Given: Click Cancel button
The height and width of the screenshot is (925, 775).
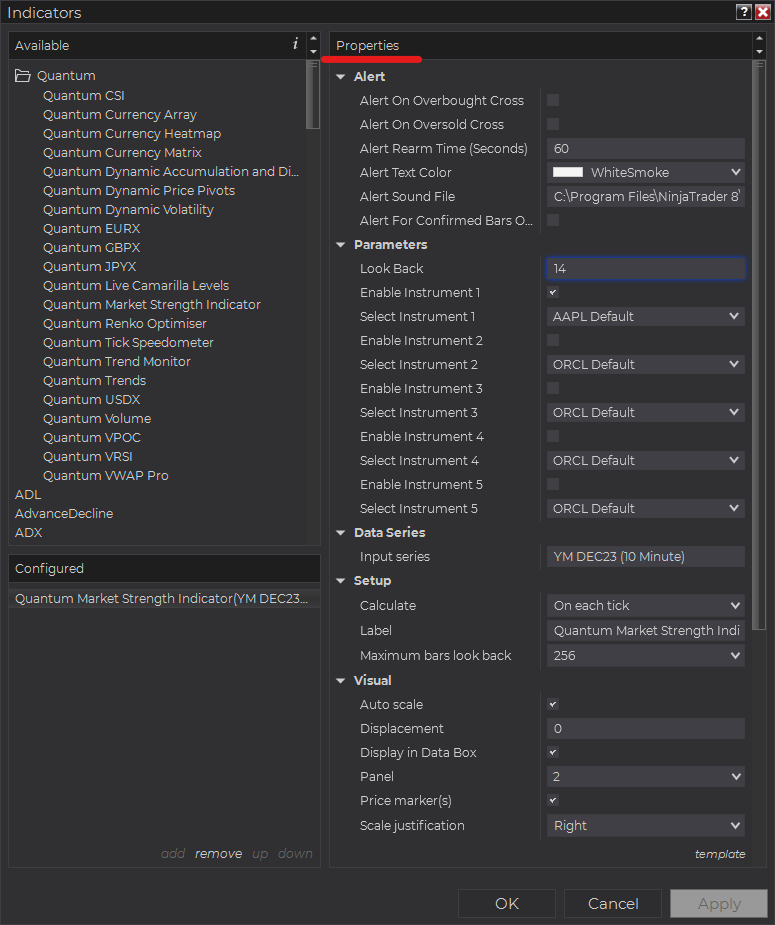Looking at the screenshot, I should (613, 903).
